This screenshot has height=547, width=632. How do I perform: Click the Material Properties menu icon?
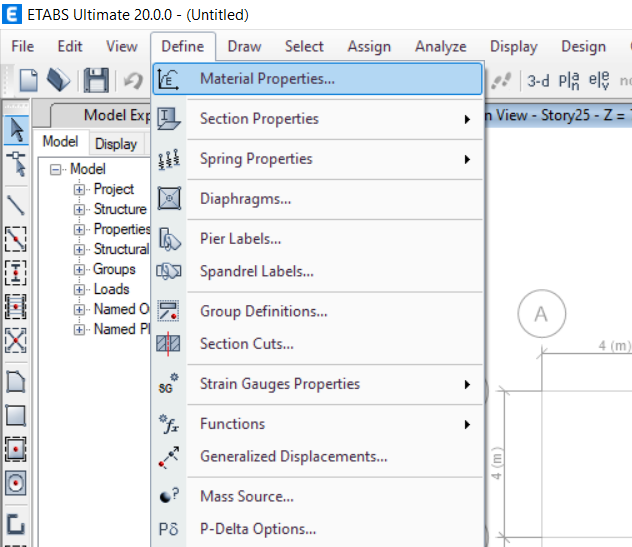click(168, 79)
